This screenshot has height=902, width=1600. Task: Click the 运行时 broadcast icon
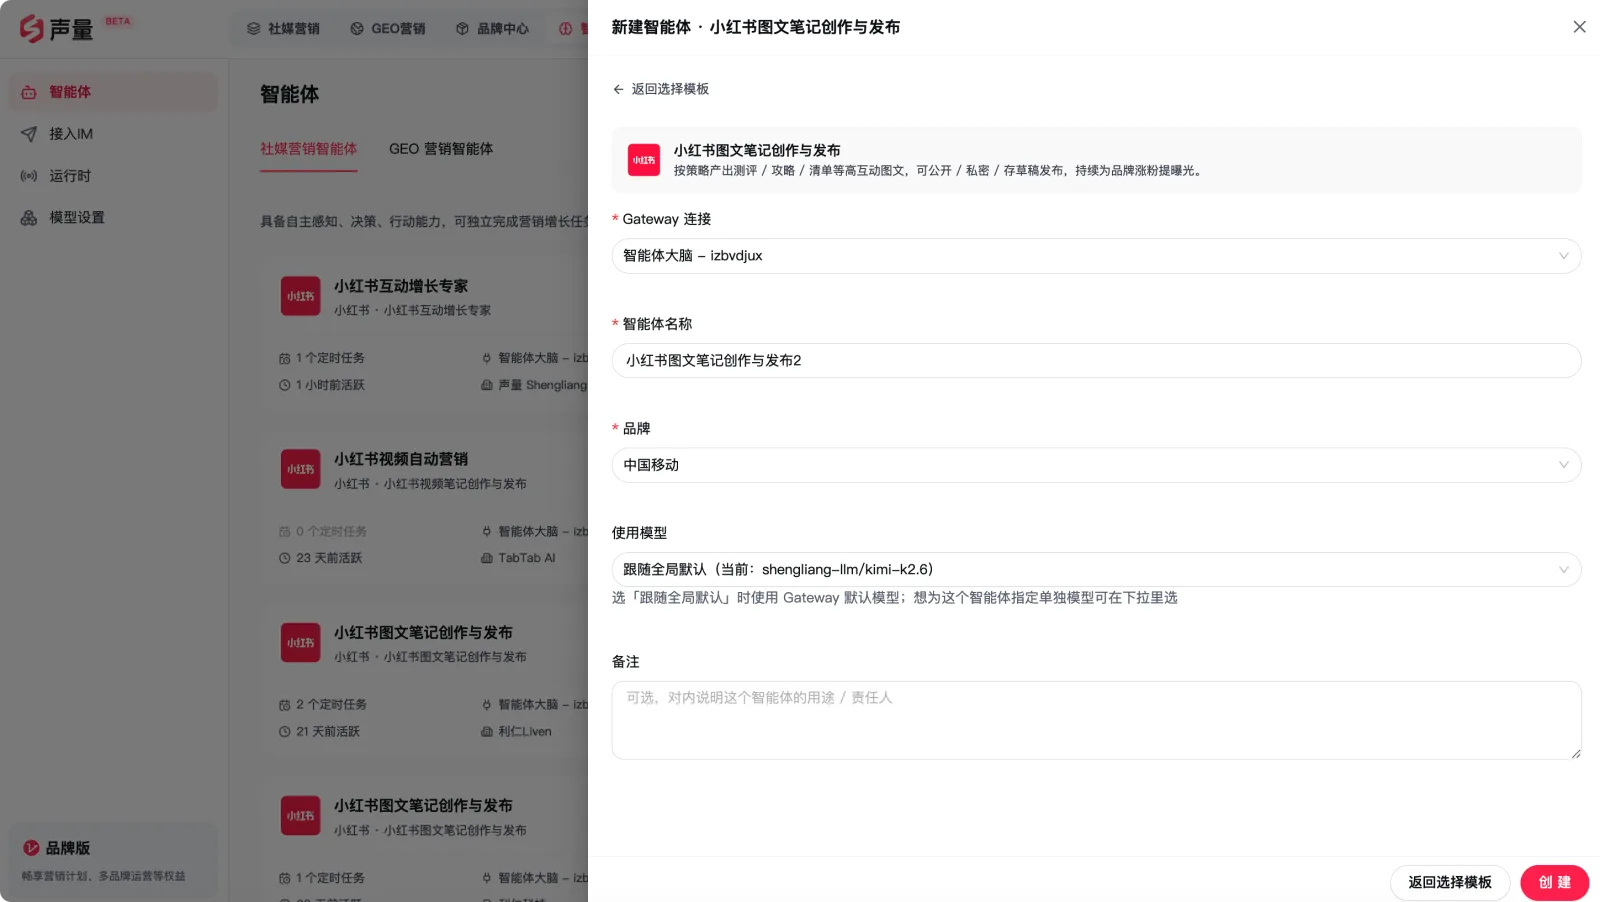(x=29, y=176)
